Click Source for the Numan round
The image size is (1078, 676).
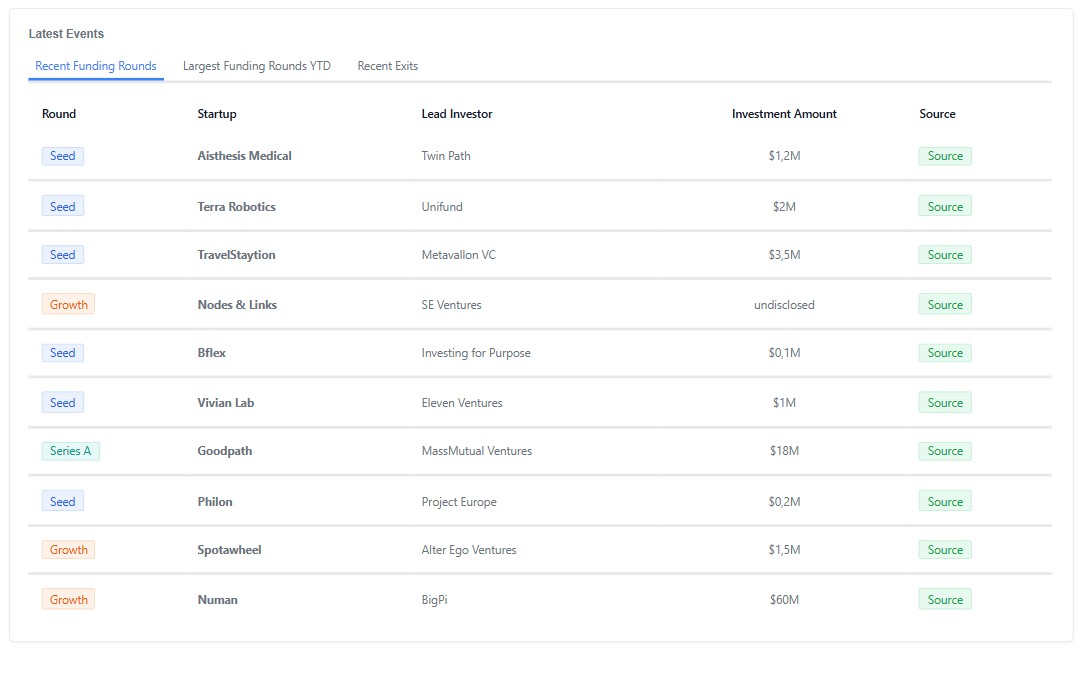(x=945, y=600)
